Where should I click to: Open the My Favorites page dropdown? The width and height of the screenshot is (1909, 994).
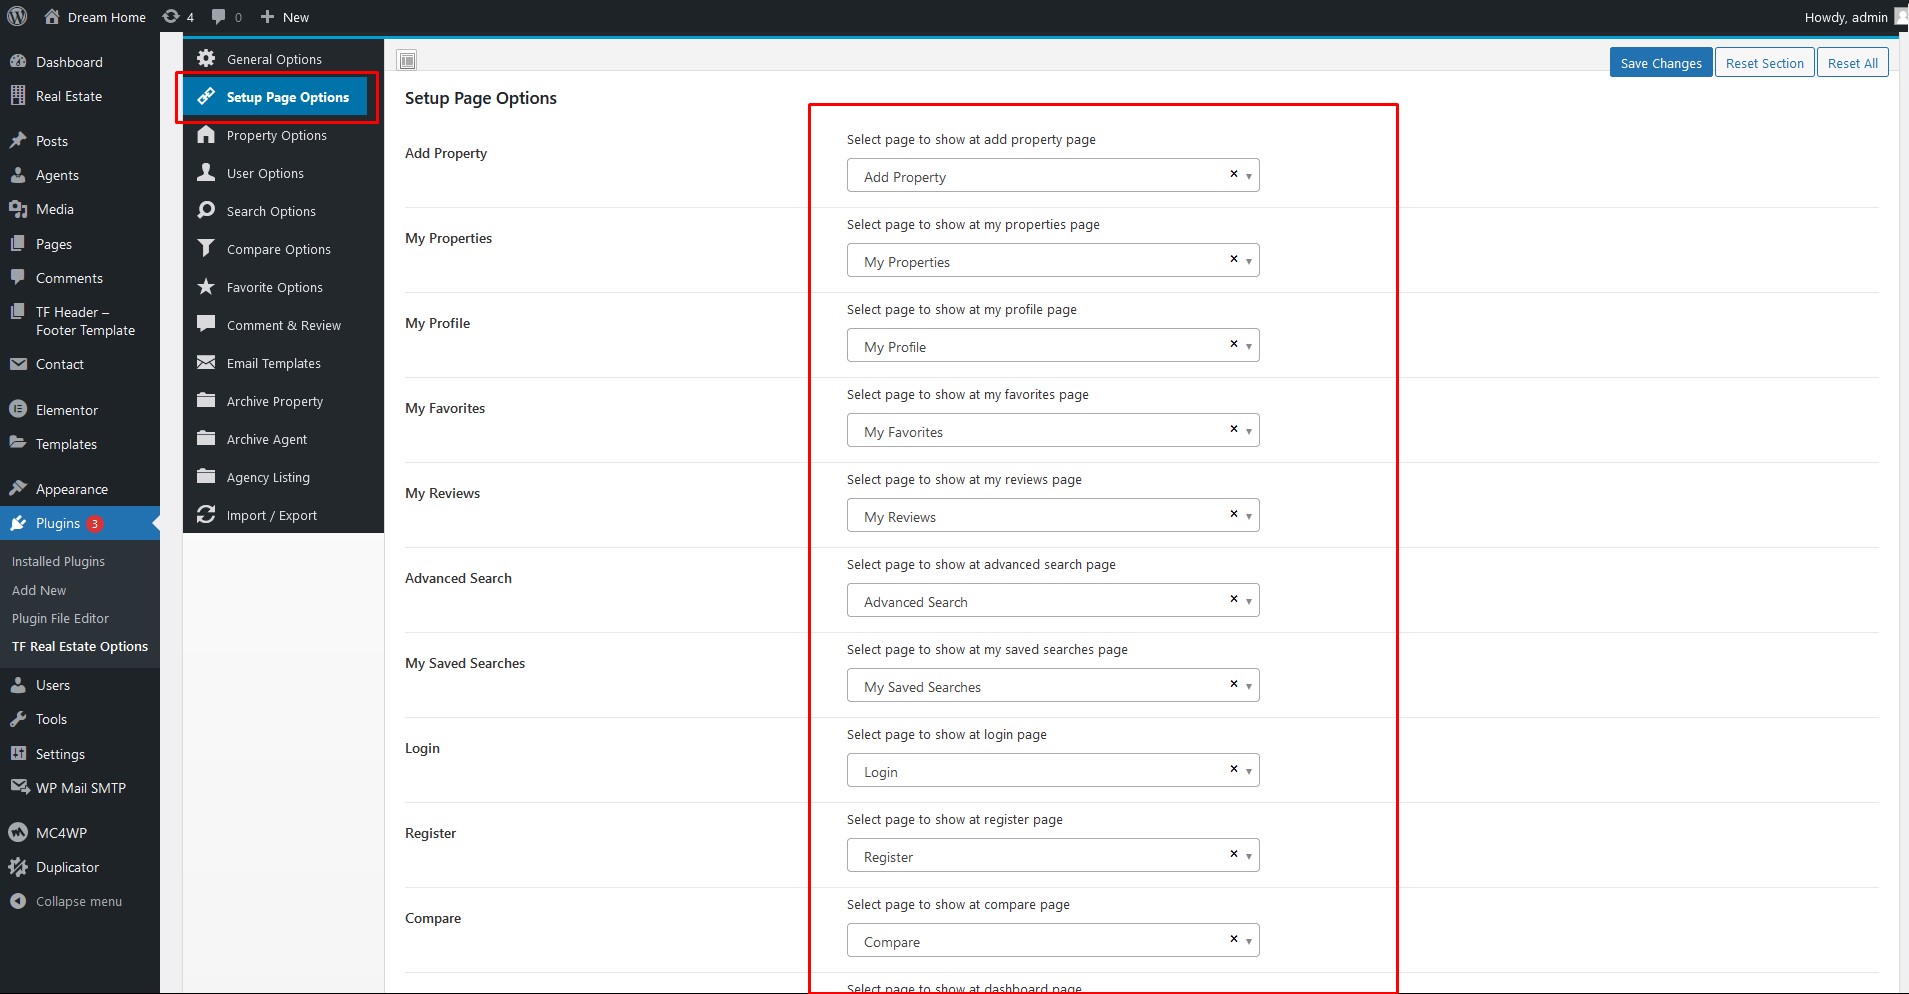point(1053,431)
